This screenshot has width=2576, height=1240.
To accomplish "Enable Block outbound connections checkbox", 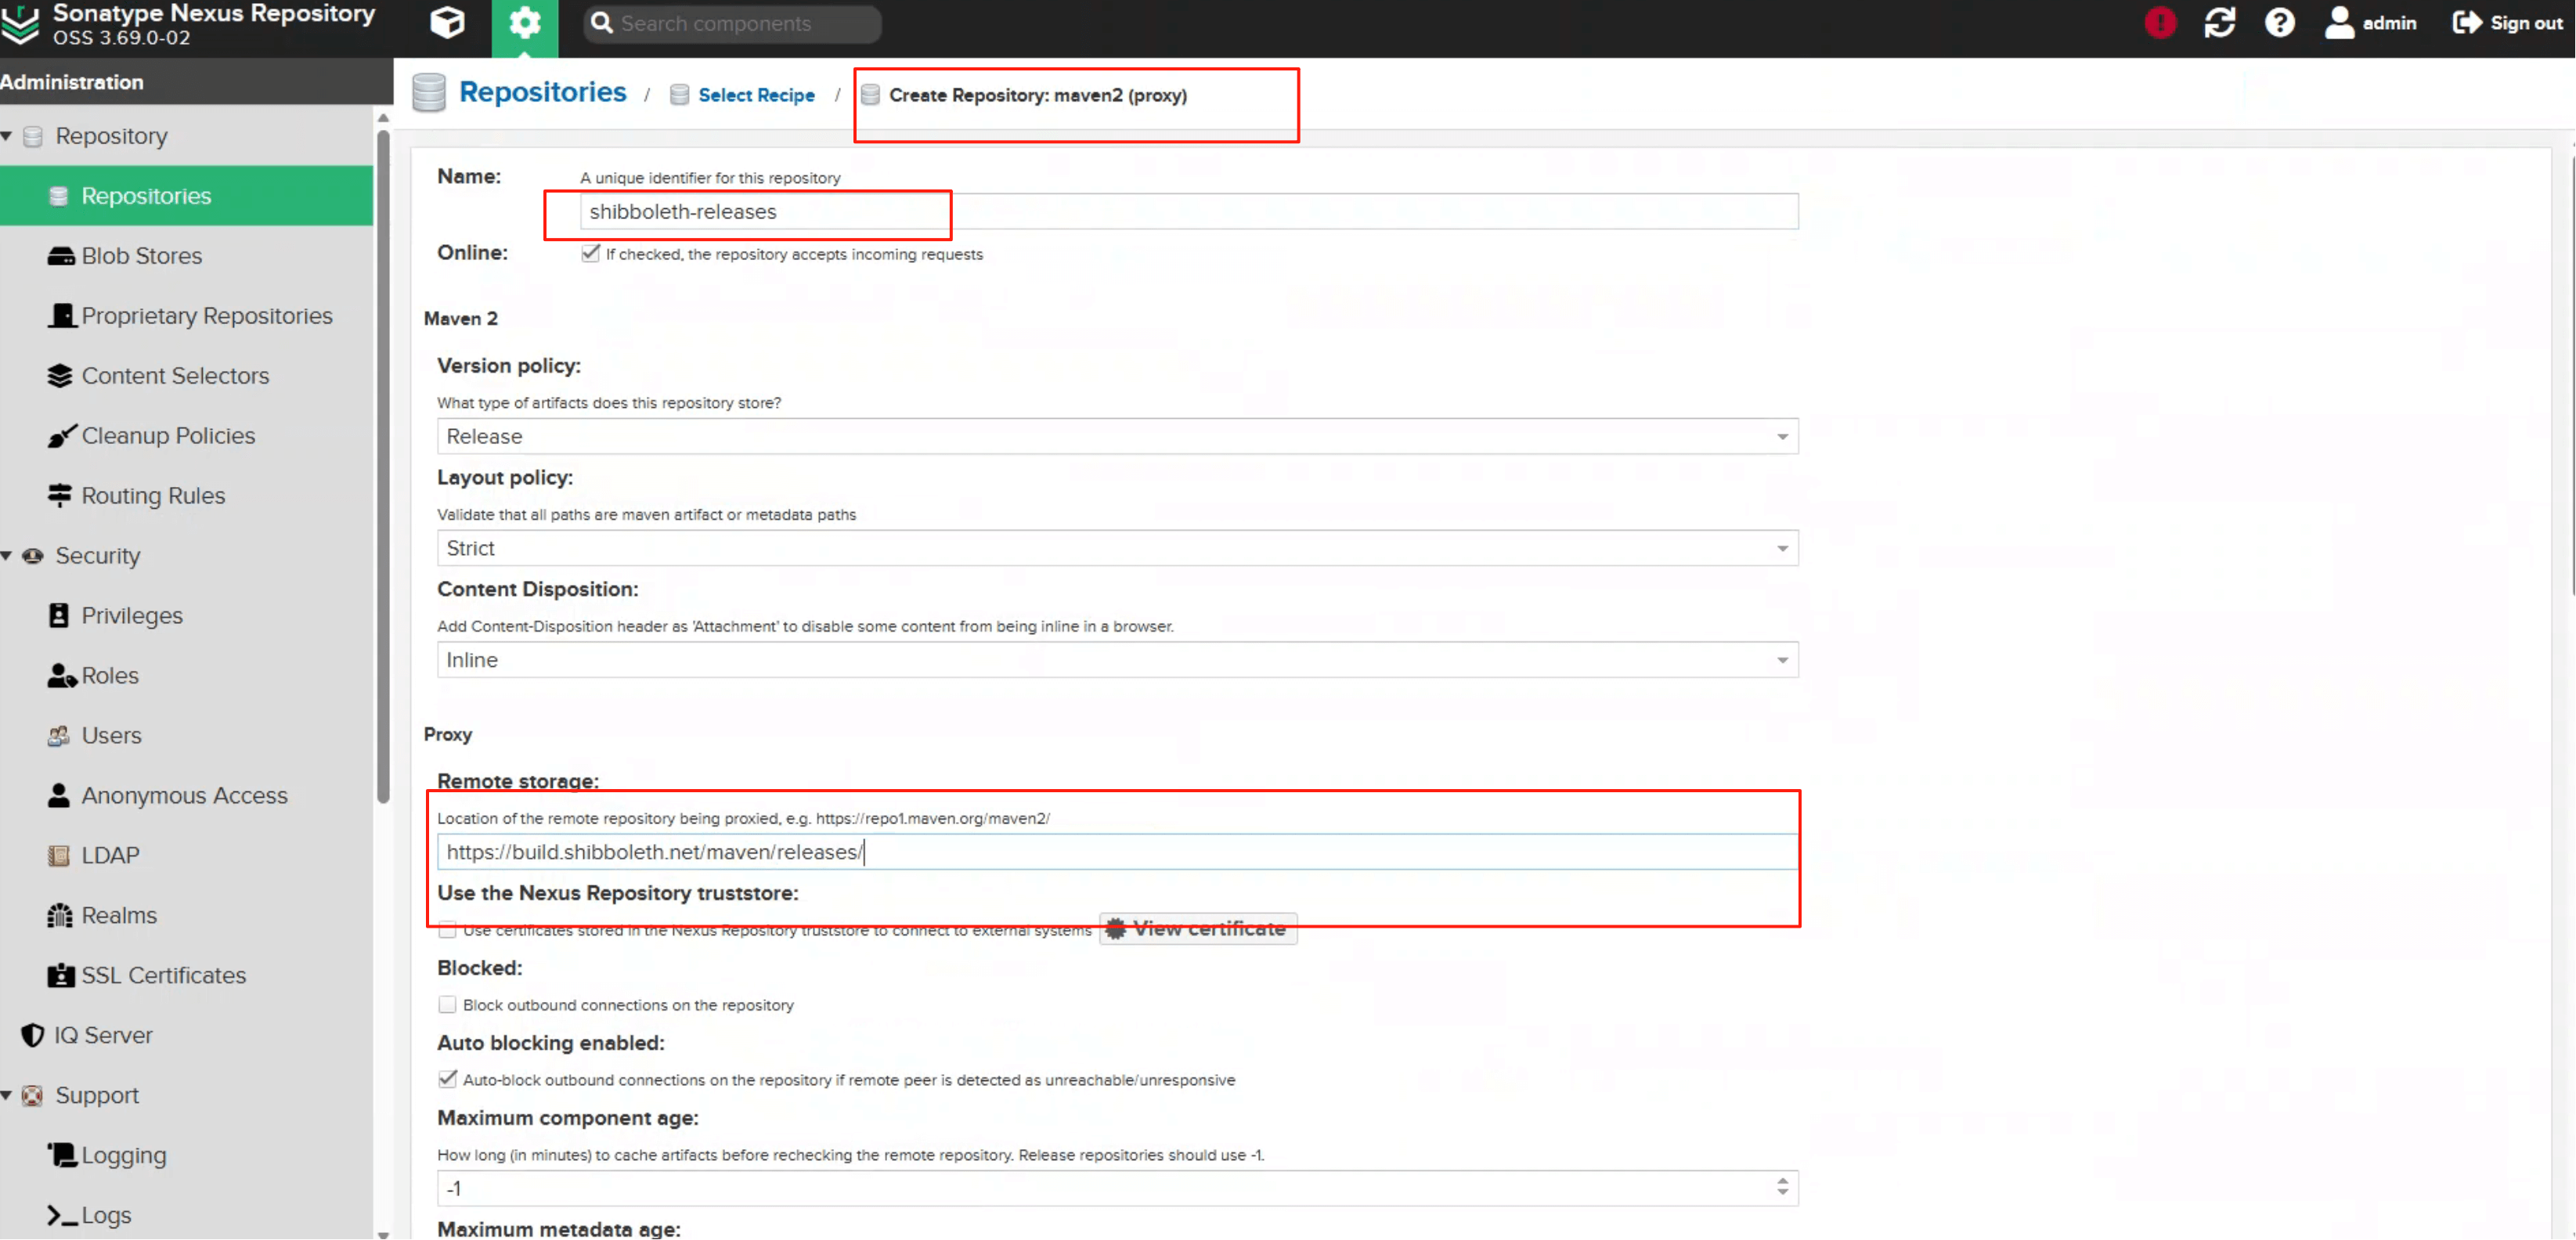I will [x=447, y=1004].
